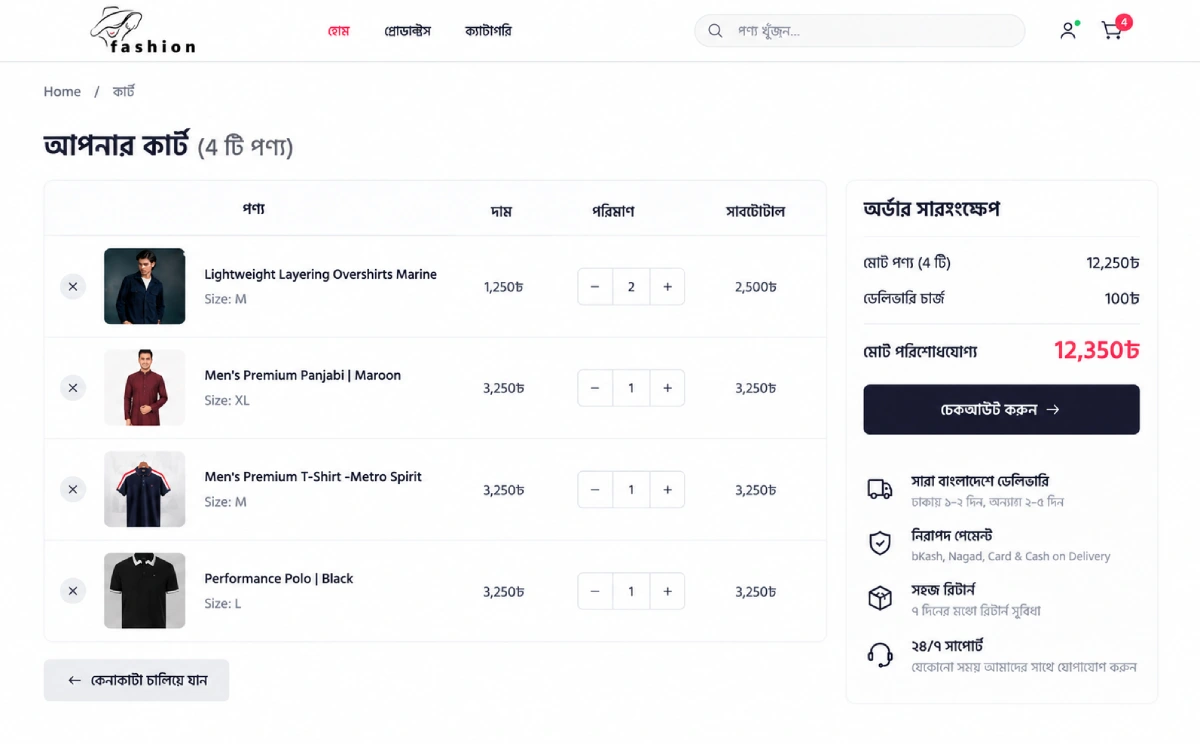
Task: Open Lightweight Layering Overshirts Marine thumbnail
Action: [145, 286]
